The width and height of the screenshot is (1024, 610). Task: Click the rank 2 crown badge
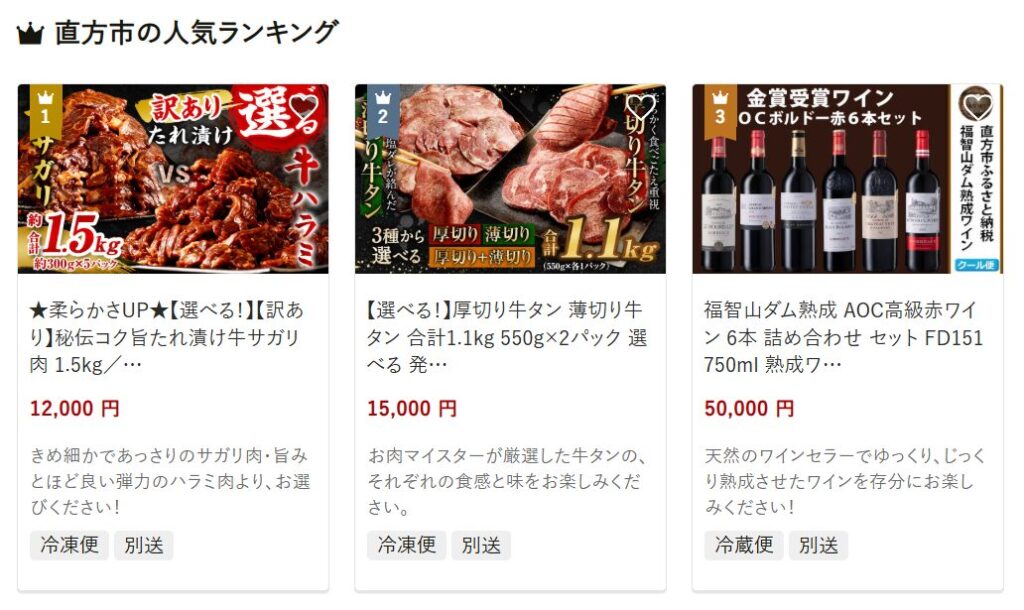coord(383,109)
